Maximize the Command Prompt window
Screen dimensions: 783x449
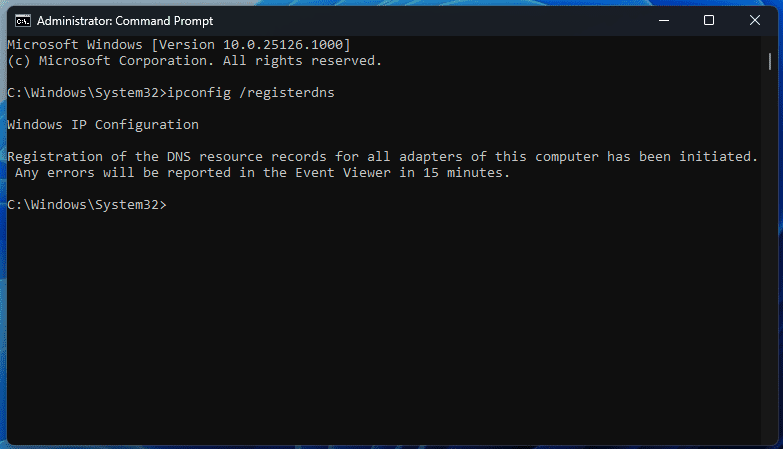click(709, 20)
